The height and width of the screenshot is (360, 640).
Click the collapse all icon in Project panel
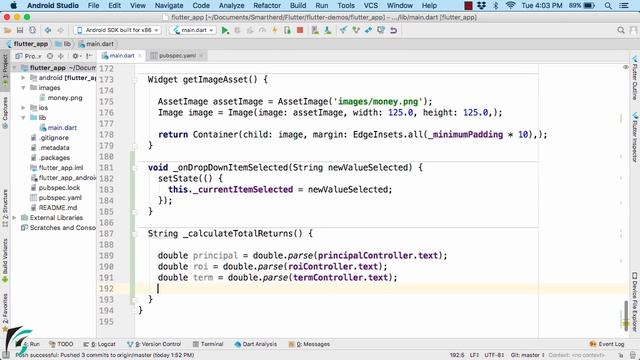[61, 56]
